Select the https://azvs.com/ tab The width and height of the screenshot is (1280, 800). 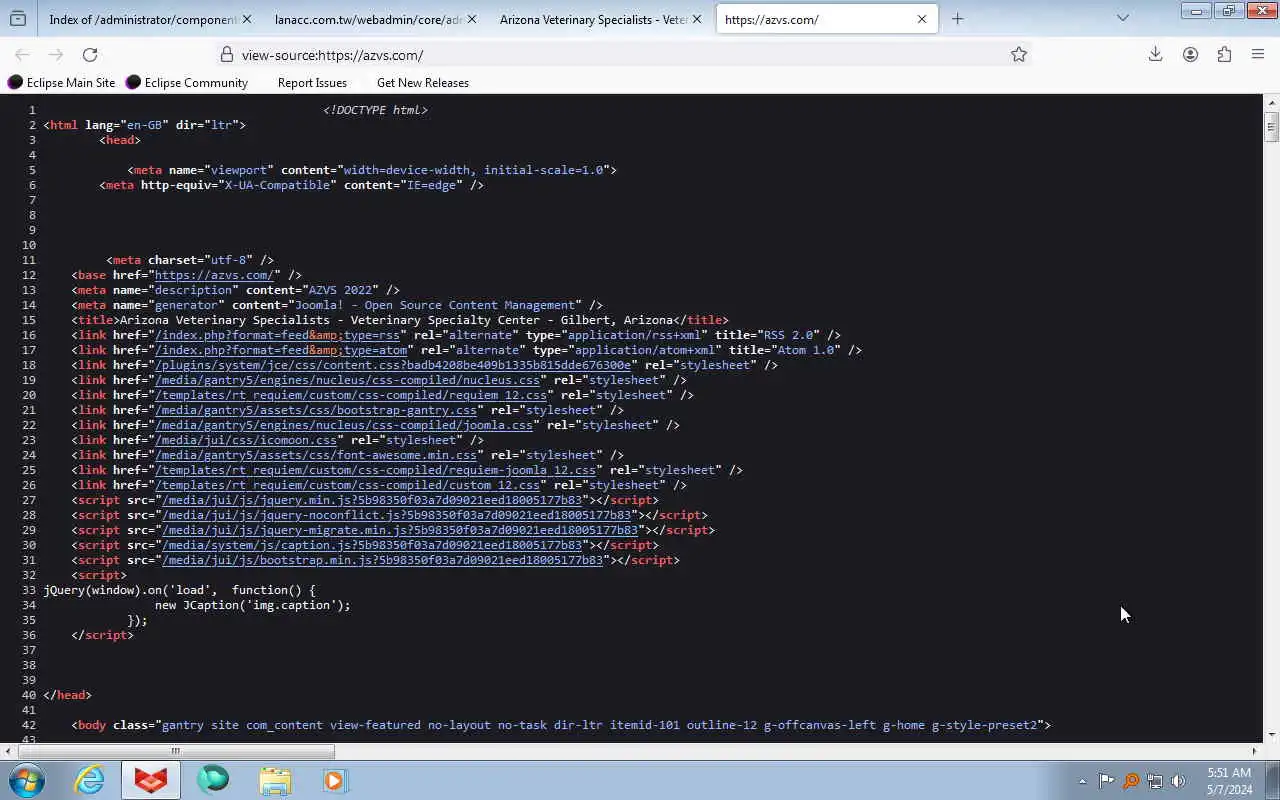tap(827, 19)
